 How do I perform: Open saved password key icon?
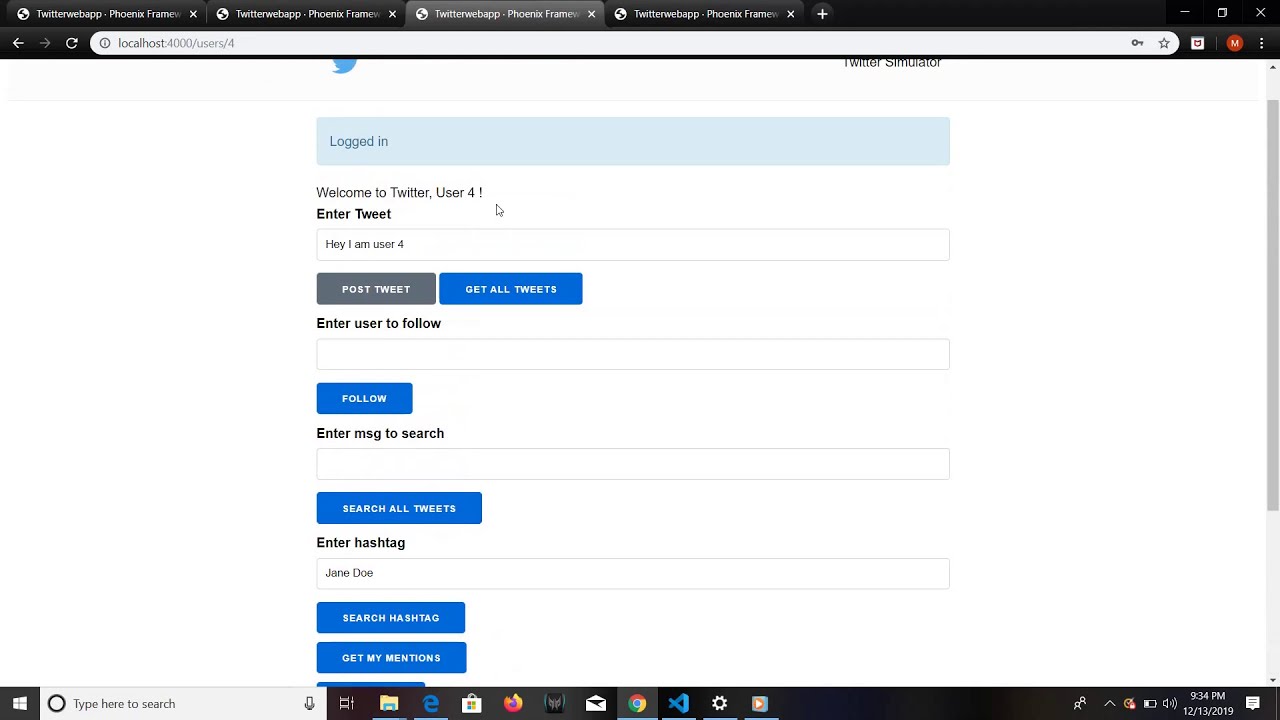click(x=1137, y=43)
